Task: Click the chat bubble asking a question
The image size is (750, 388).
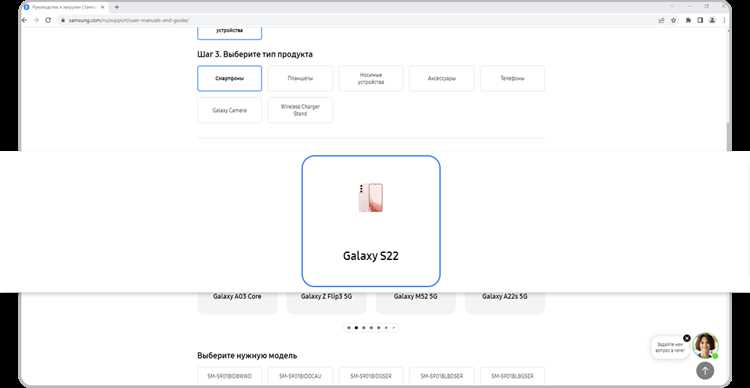Action: click(x=671, y=348)
